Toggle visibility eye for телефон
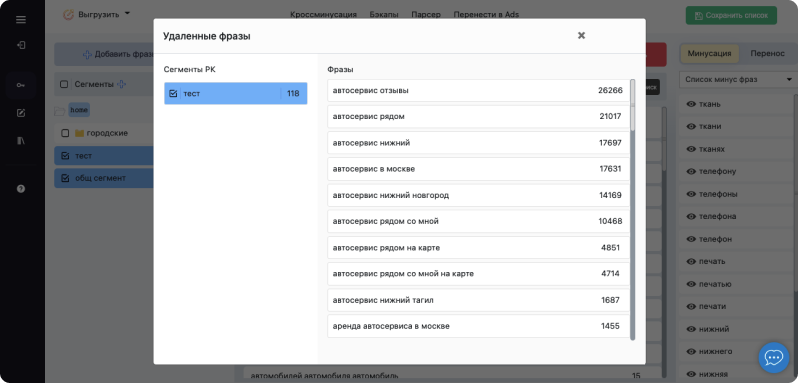This screenshot has width=798, height=383. pos(691,239)
